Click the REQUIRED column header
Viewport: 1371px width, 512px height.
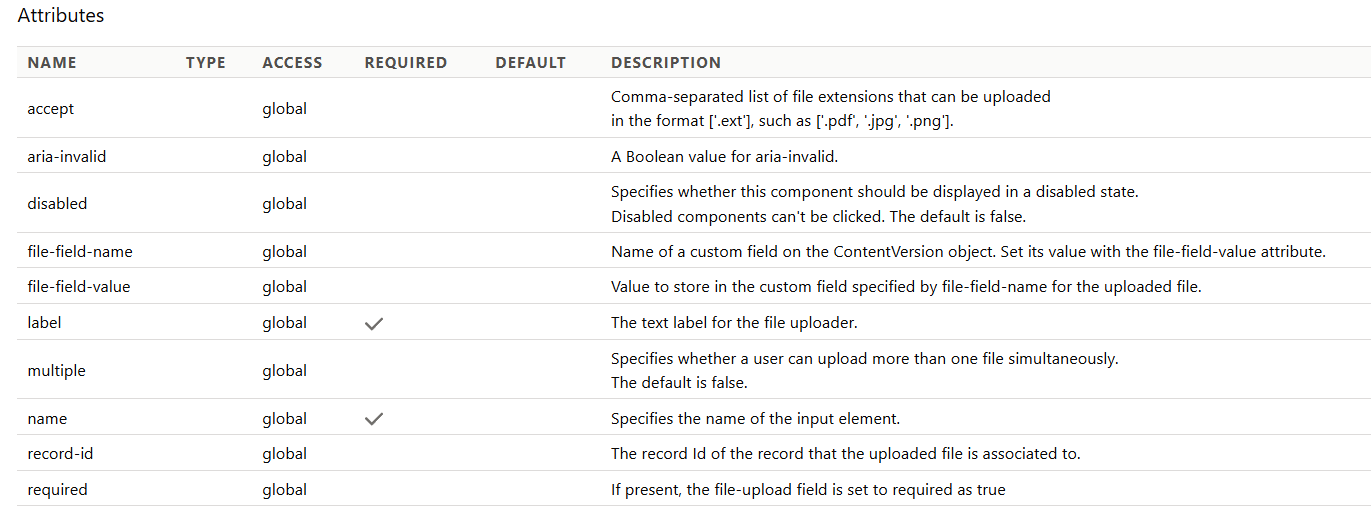(406, 62)
